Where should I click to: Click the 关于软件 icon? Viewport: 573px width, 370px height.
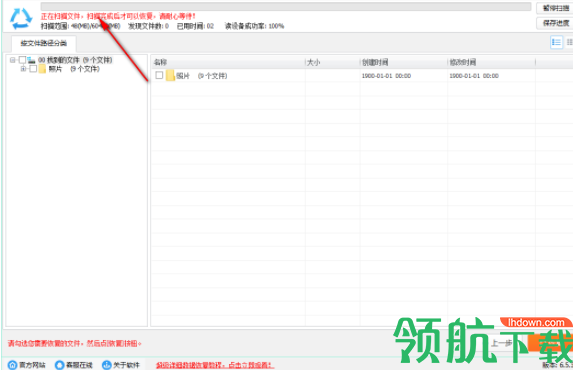click(x=106, y=365)
